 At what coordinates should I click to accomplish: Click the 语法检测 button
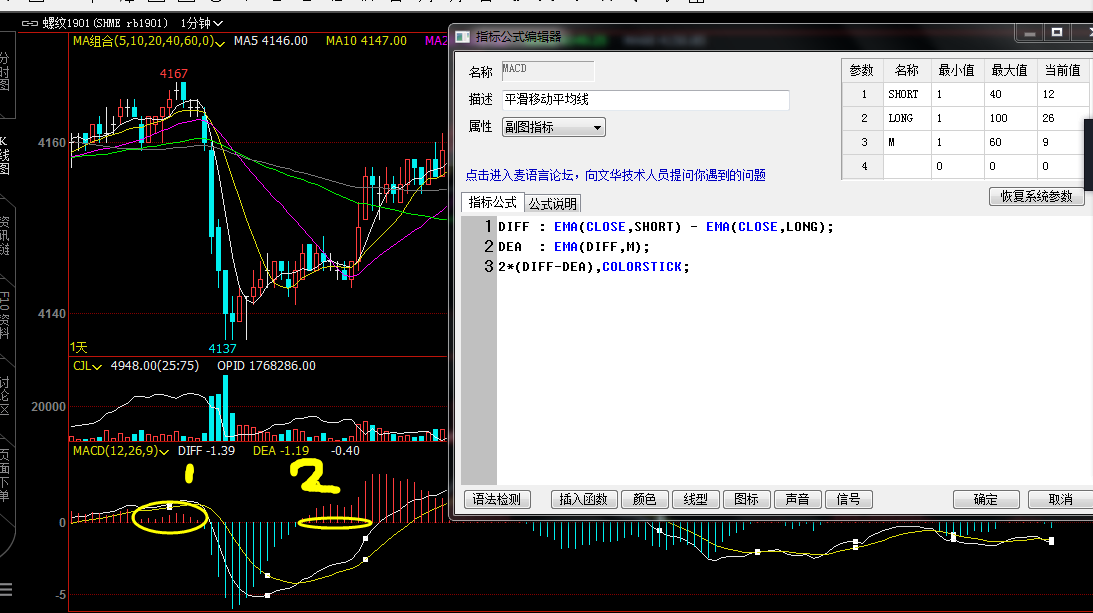tap(498, 500)
